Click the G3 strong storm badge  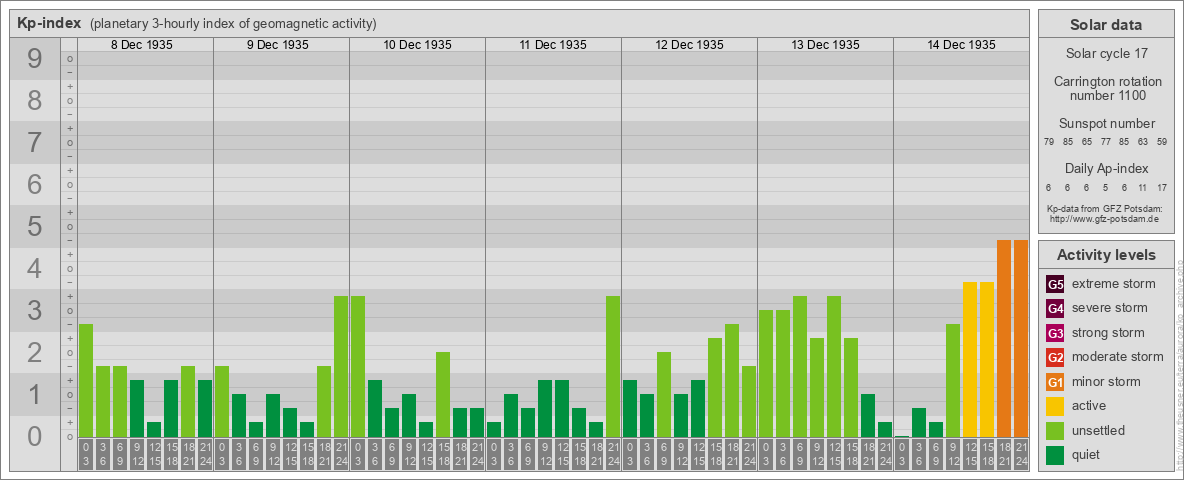click(x=1055, y=333)
